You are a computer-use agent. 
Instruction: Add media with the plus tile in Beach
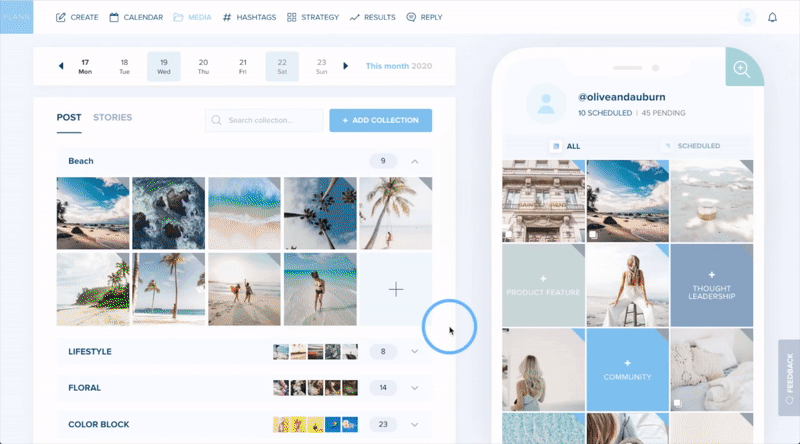pos(395,289)
